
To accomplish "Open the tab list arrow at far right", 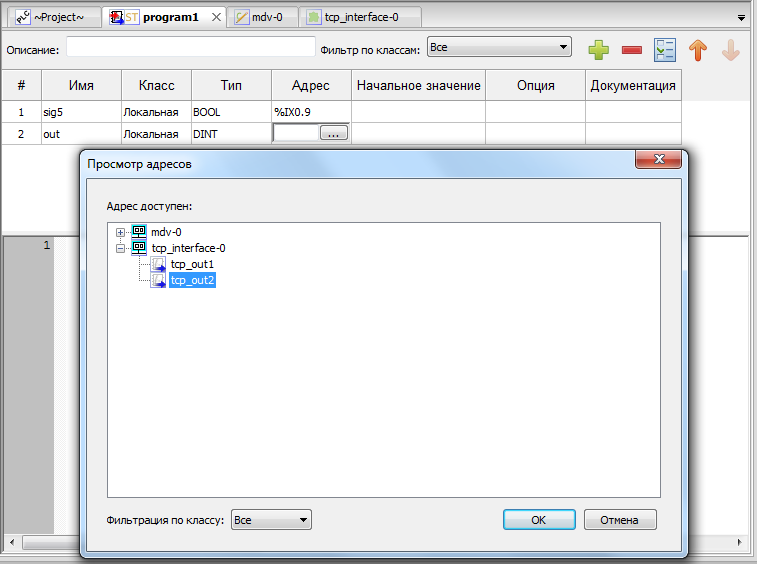I will (x=741, y=18).
